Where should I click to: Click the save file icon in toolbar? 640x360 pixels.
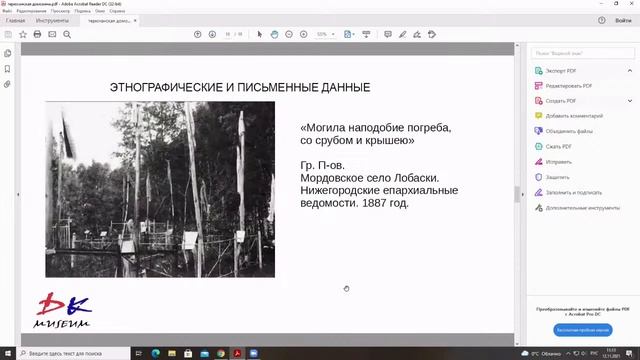click(x=8, y=34)
